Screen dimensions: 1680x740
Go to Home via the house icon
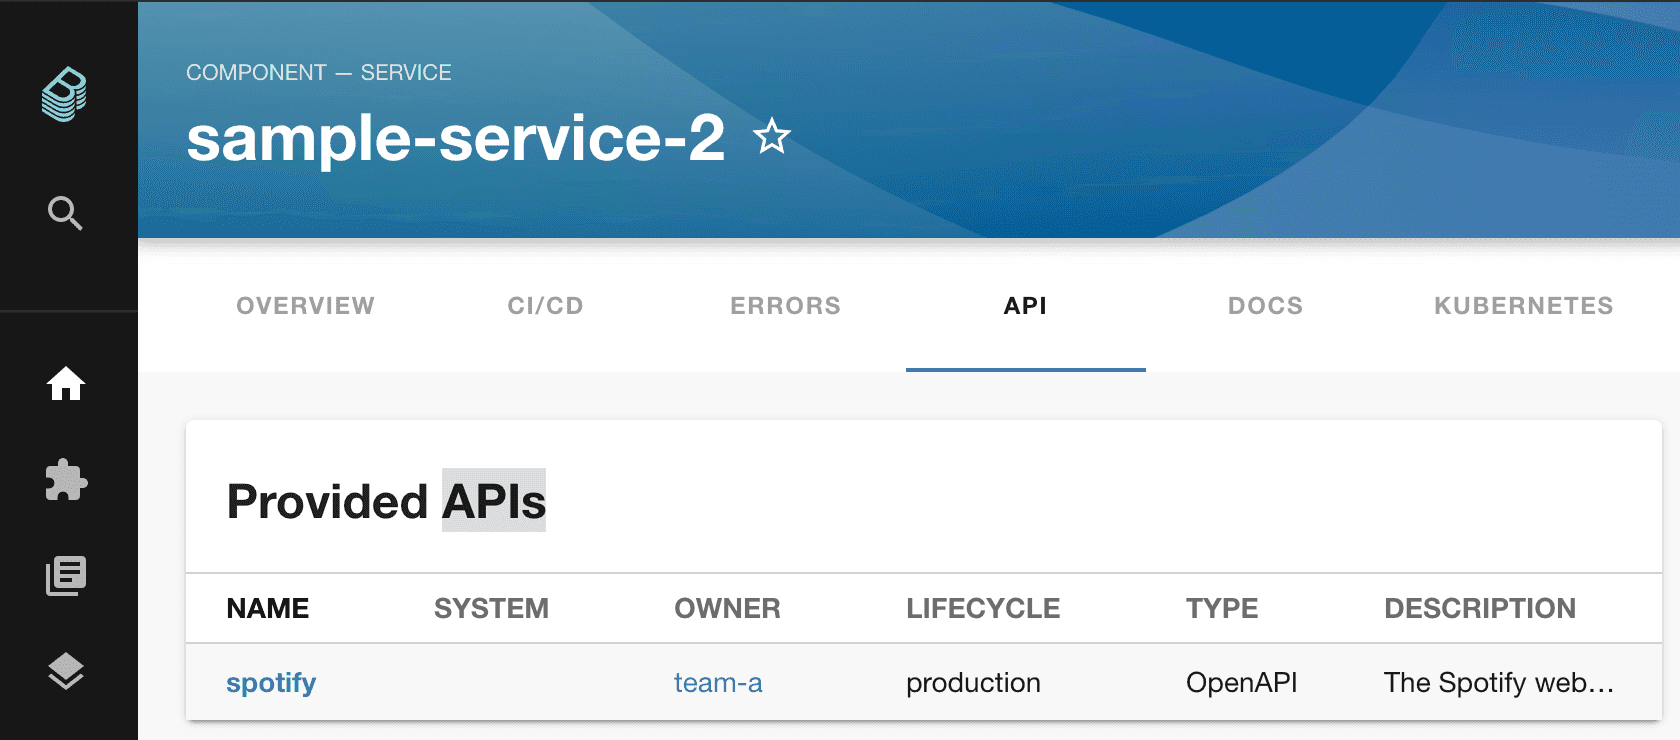(66, 384)
